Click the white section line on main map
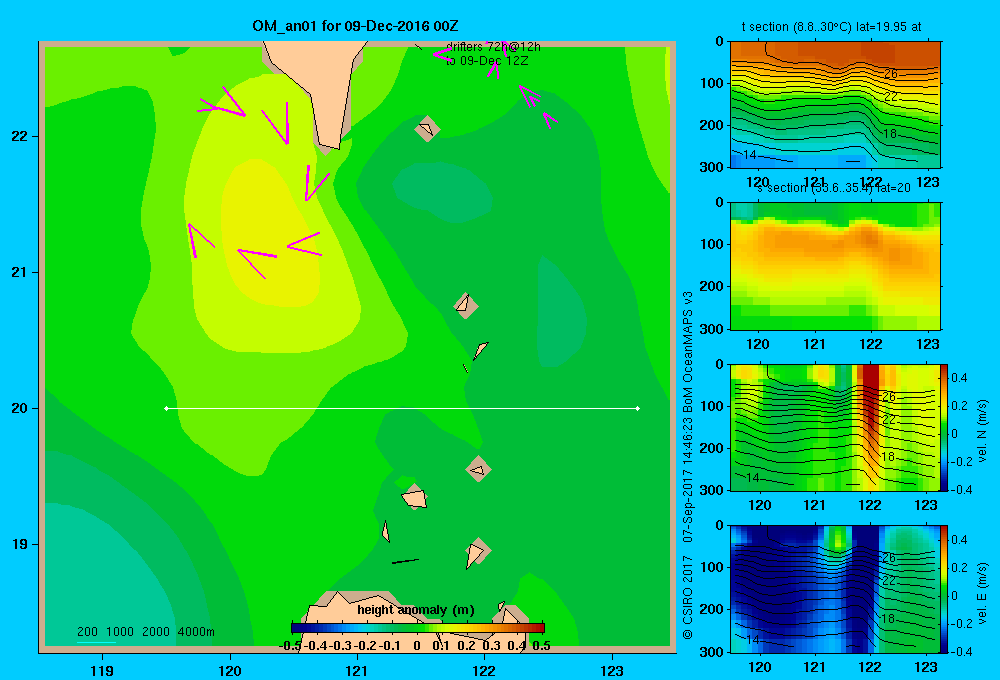Image resolution: width=1000 pixels, height=680 pixels. click(x=402, y=408)
